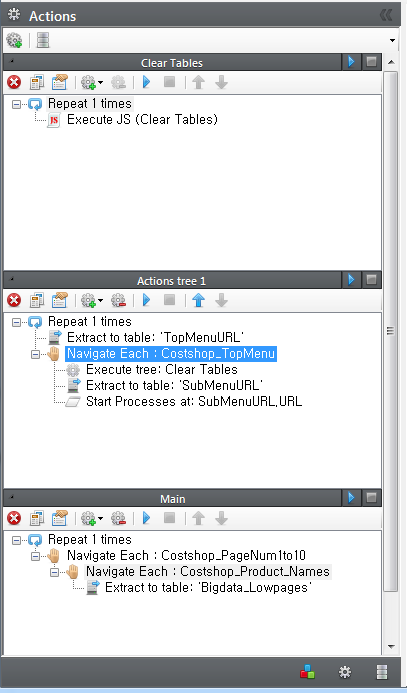Click the add actions tree gear icon in top toolbar
Viewport: 407px width, 693px height.
[x=14, y=40]
